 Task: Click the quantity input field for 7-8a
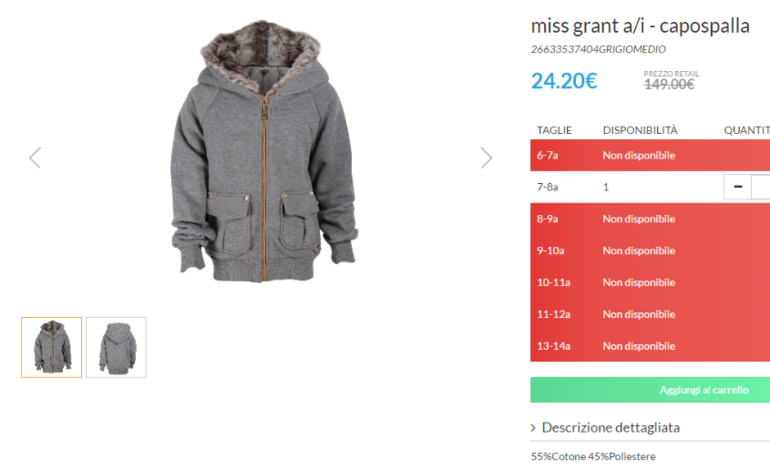tap(761, 187)
